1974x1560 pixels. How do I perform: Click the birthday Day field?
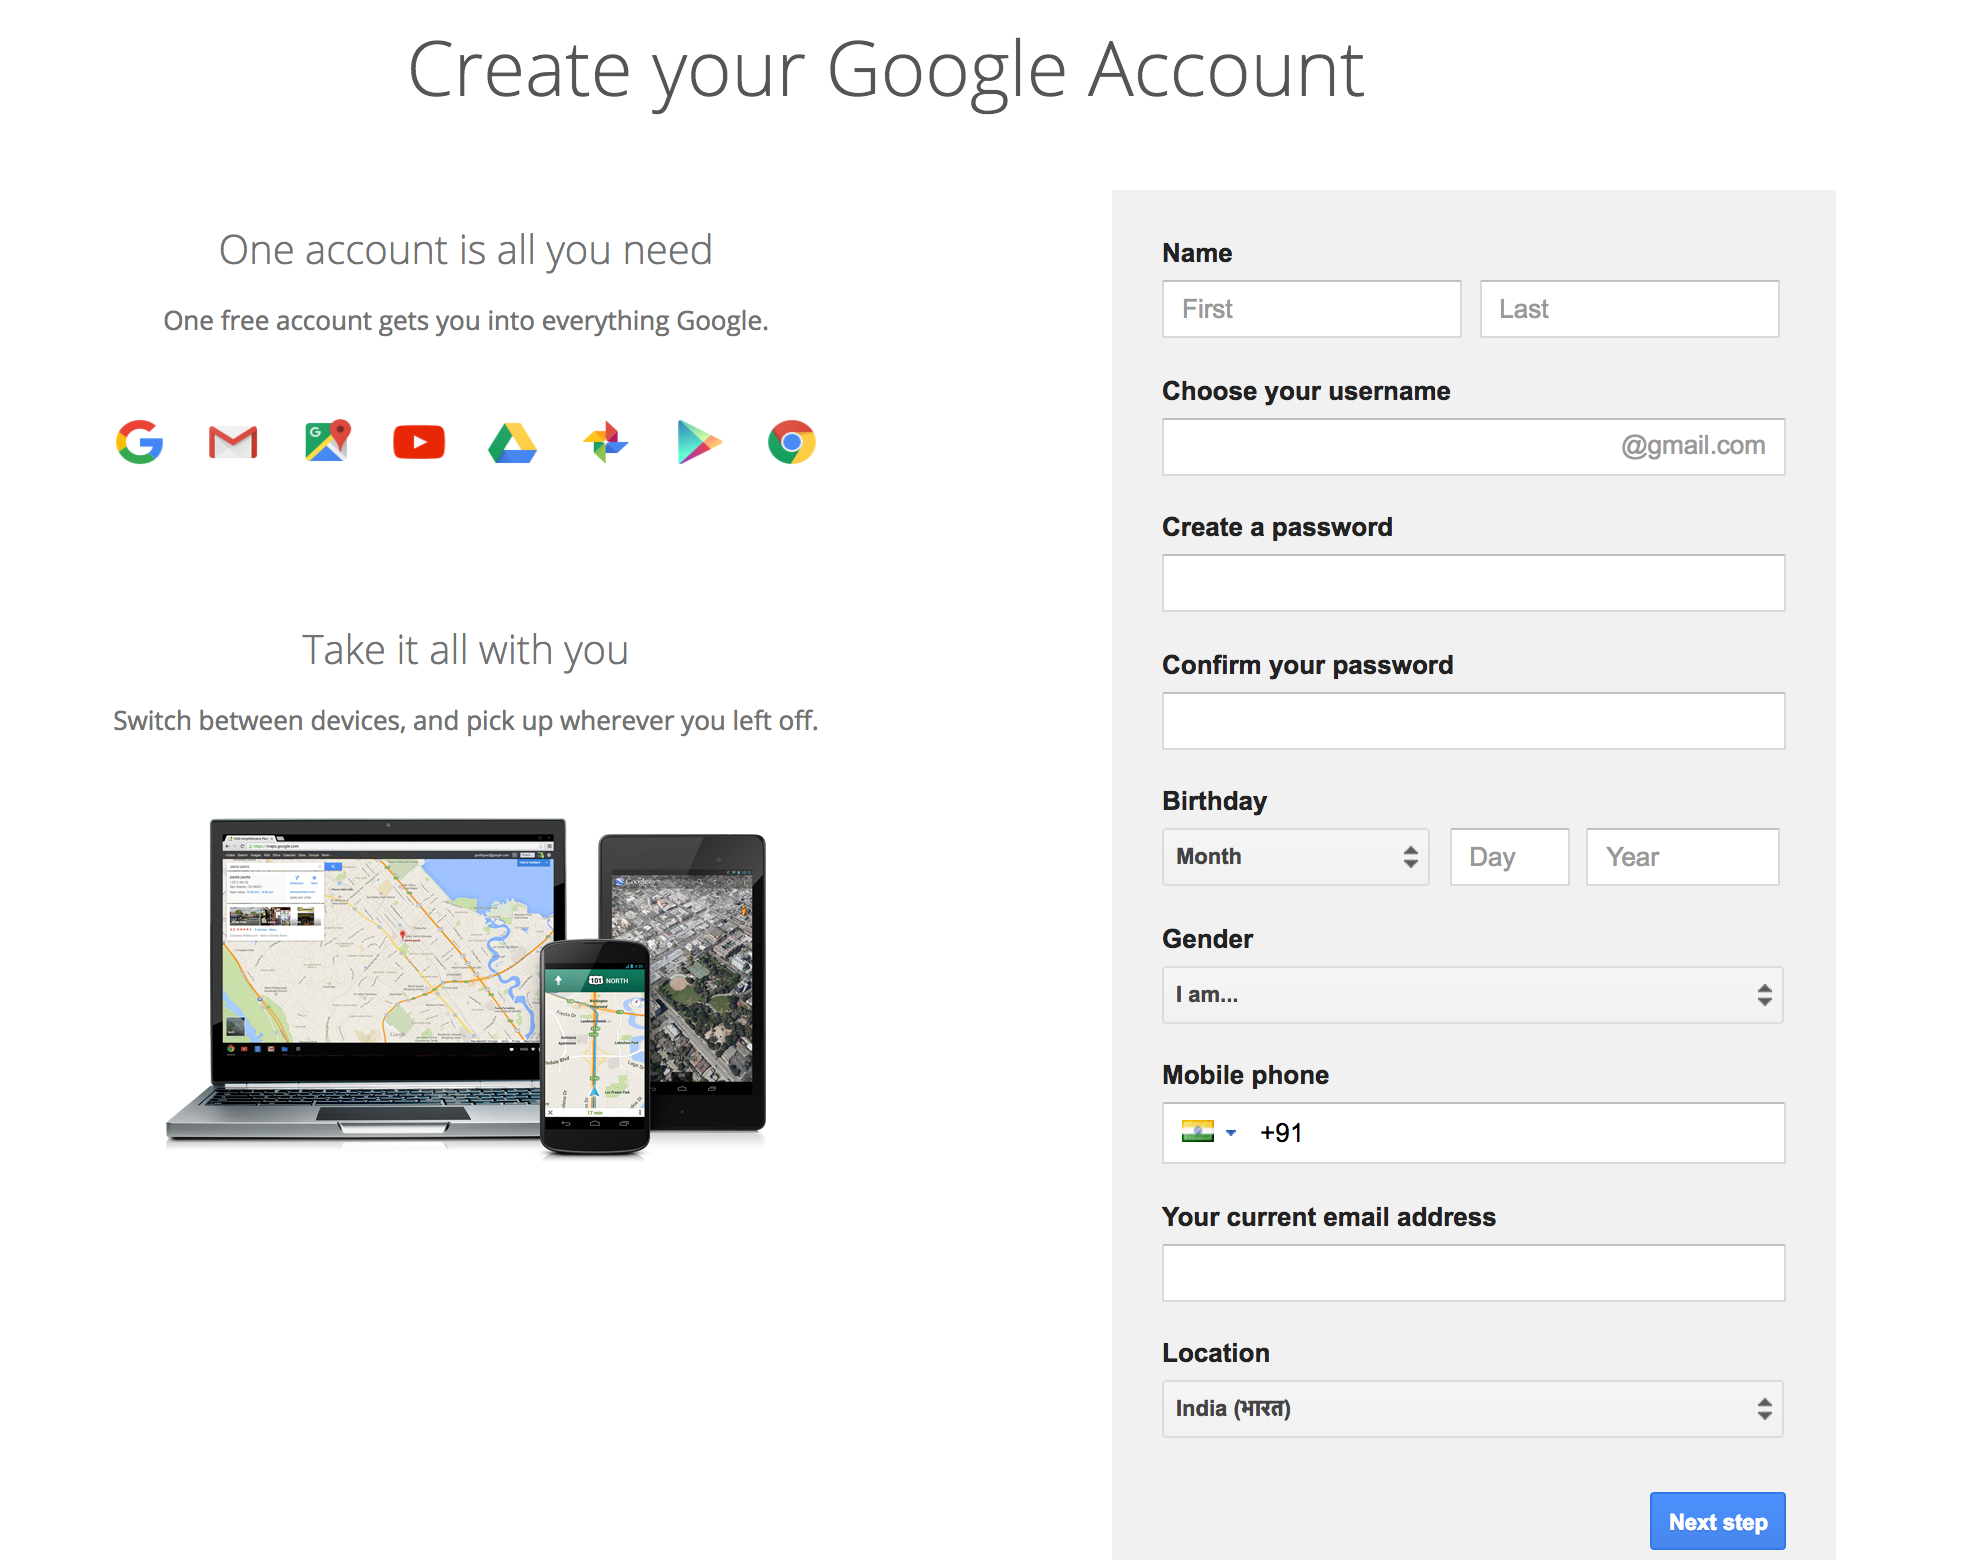coord(1510,857)
